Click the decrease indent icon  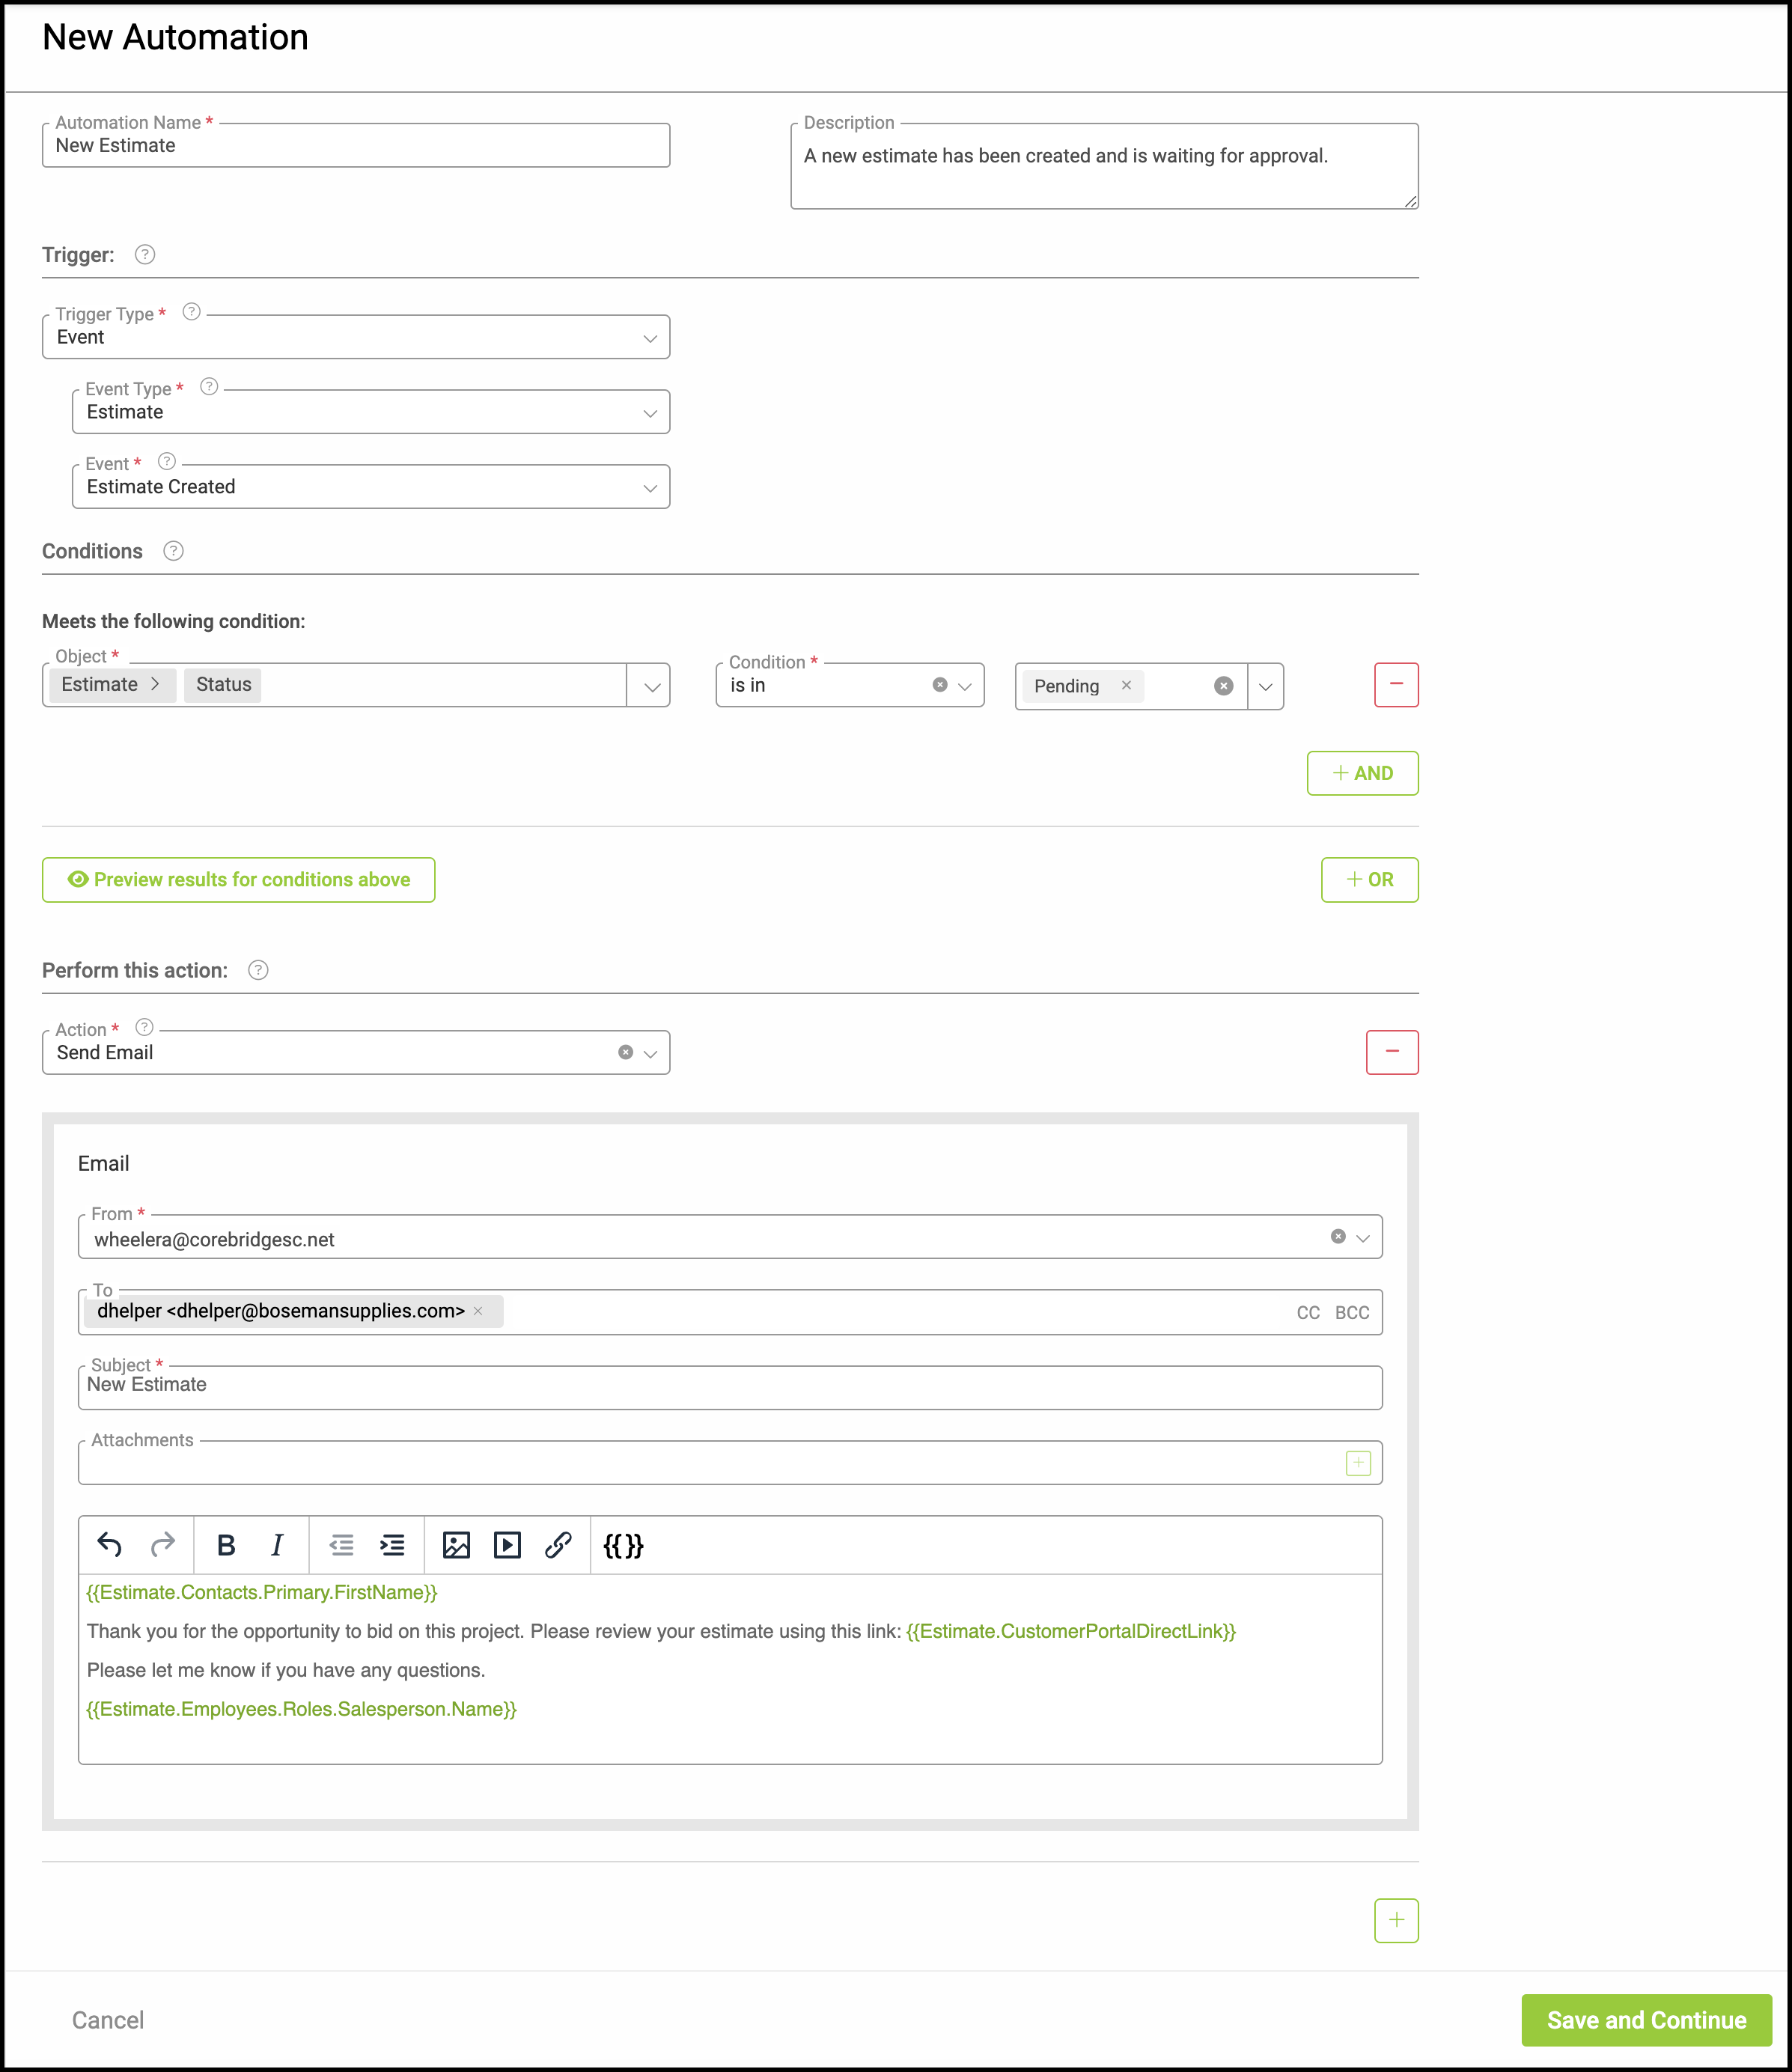pos(341,1545)
